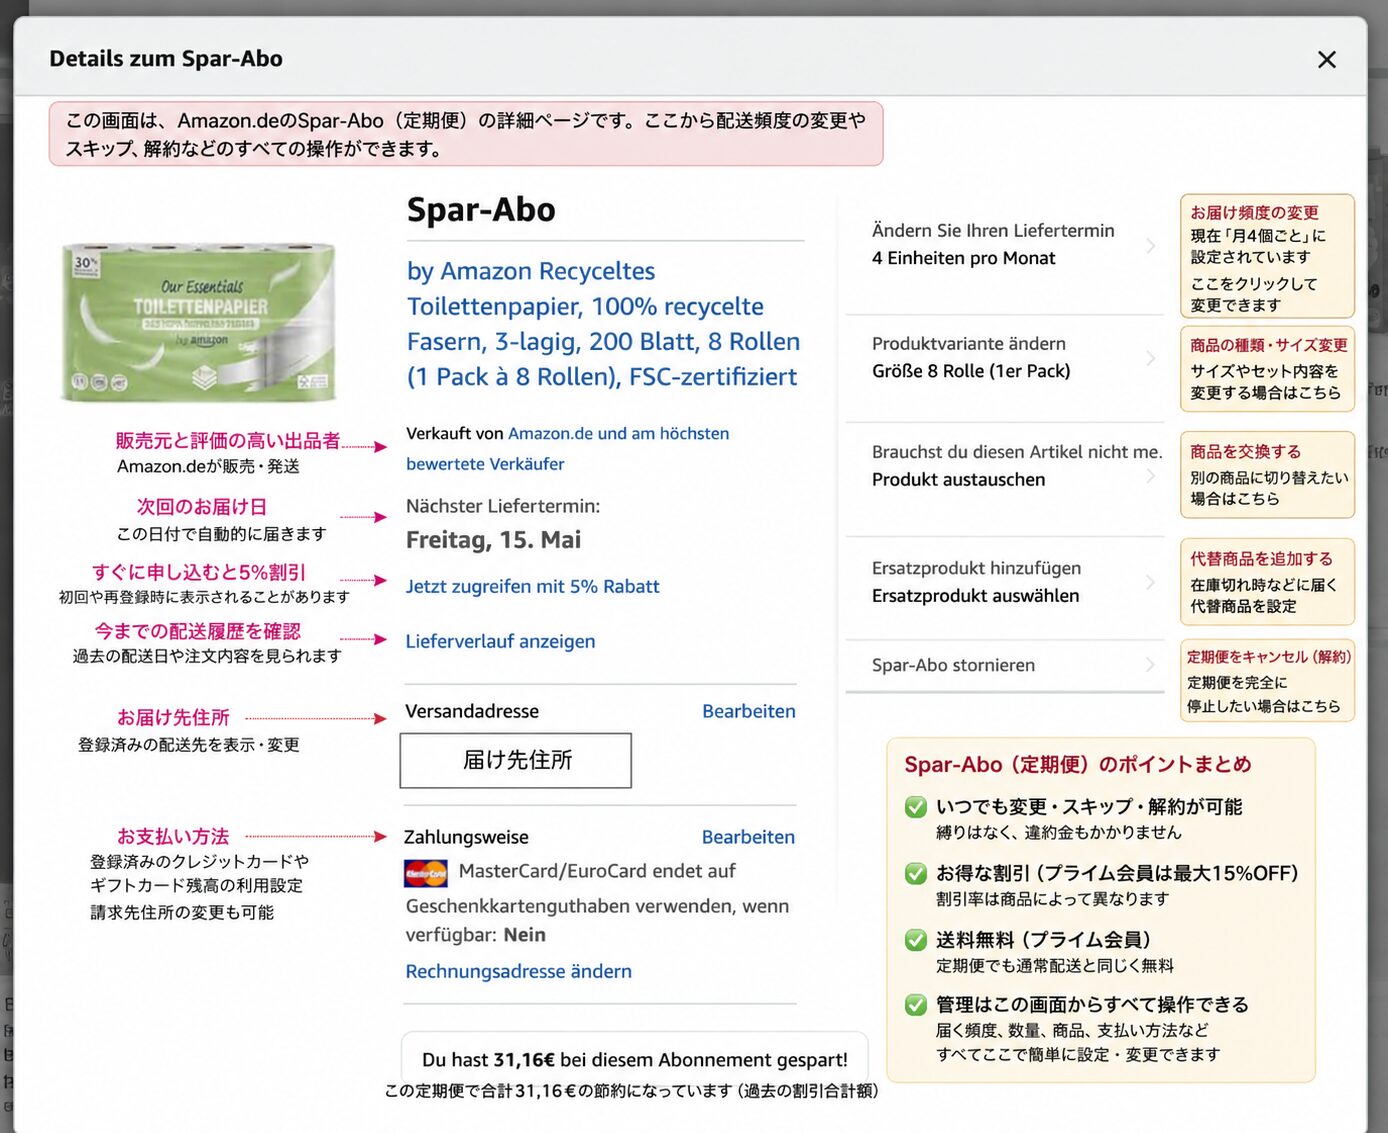
Task: Expand the Produkt austauschen chevron
Action: pyautogui.click(x=1151, y=476)
